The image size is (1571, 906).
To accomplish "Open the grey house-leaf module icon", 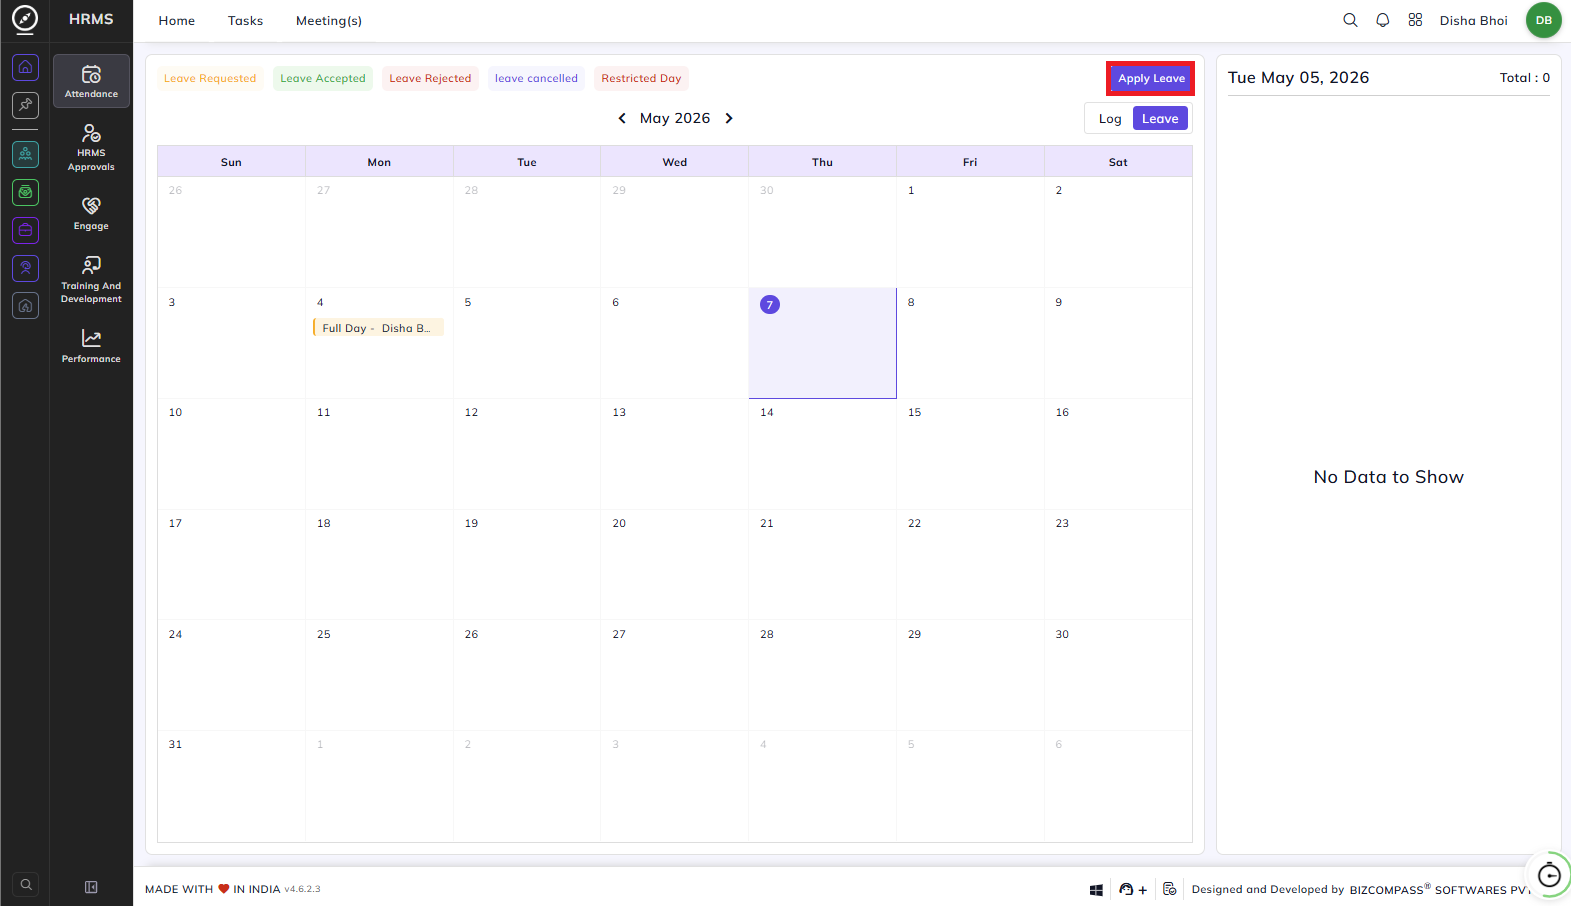I will pos(26,306).
